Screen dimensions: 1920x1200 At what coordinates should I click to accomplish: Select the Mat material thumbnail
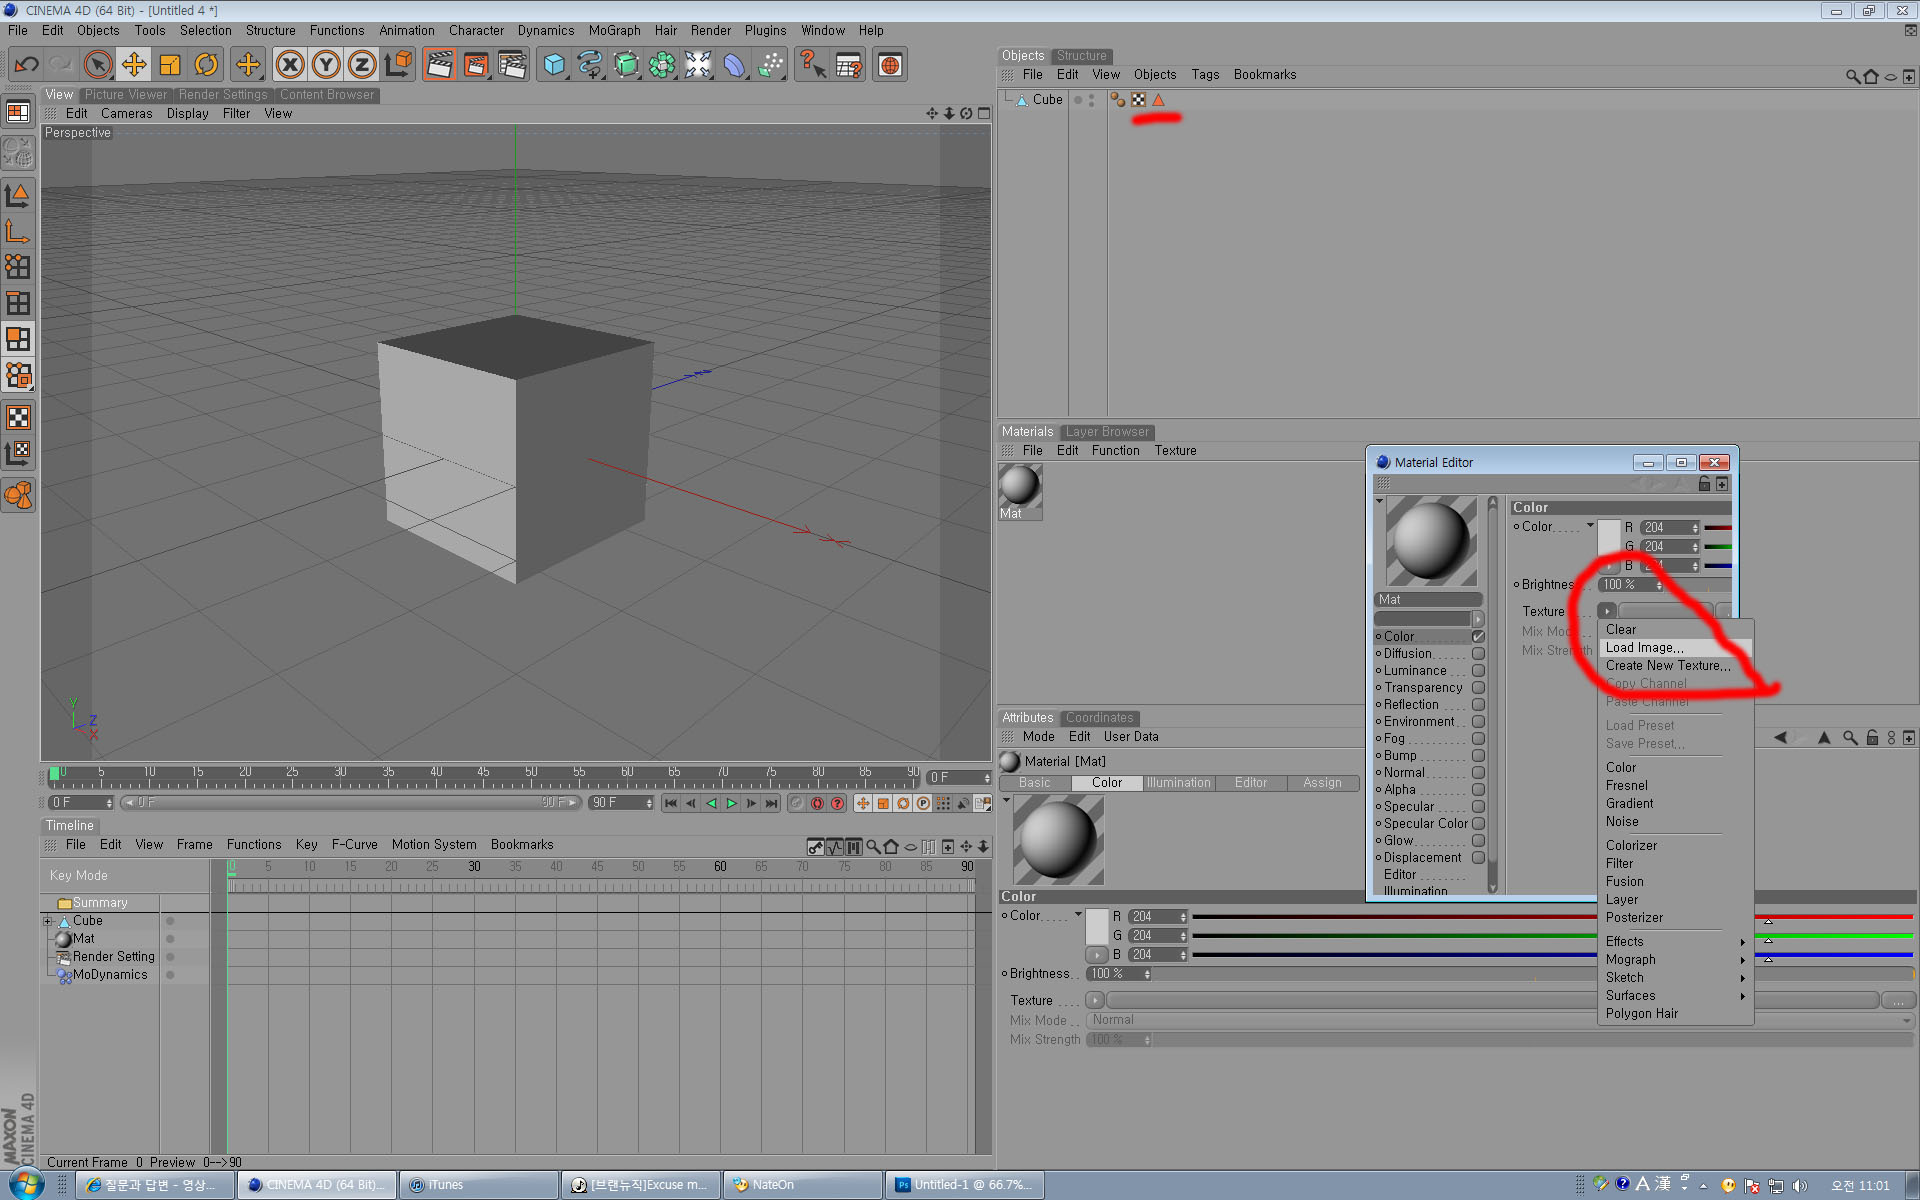click(1020, 486)
